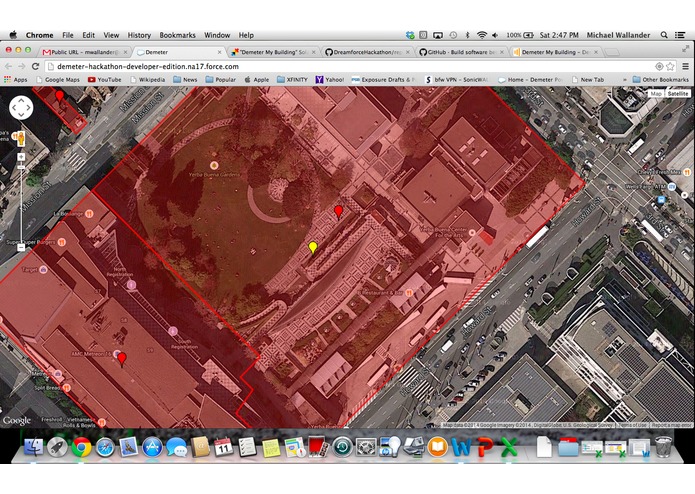Screen dimensions: 695x494
Task: Open Messages from the Dock
Action: pyautogui.click(x=176, y=447)
